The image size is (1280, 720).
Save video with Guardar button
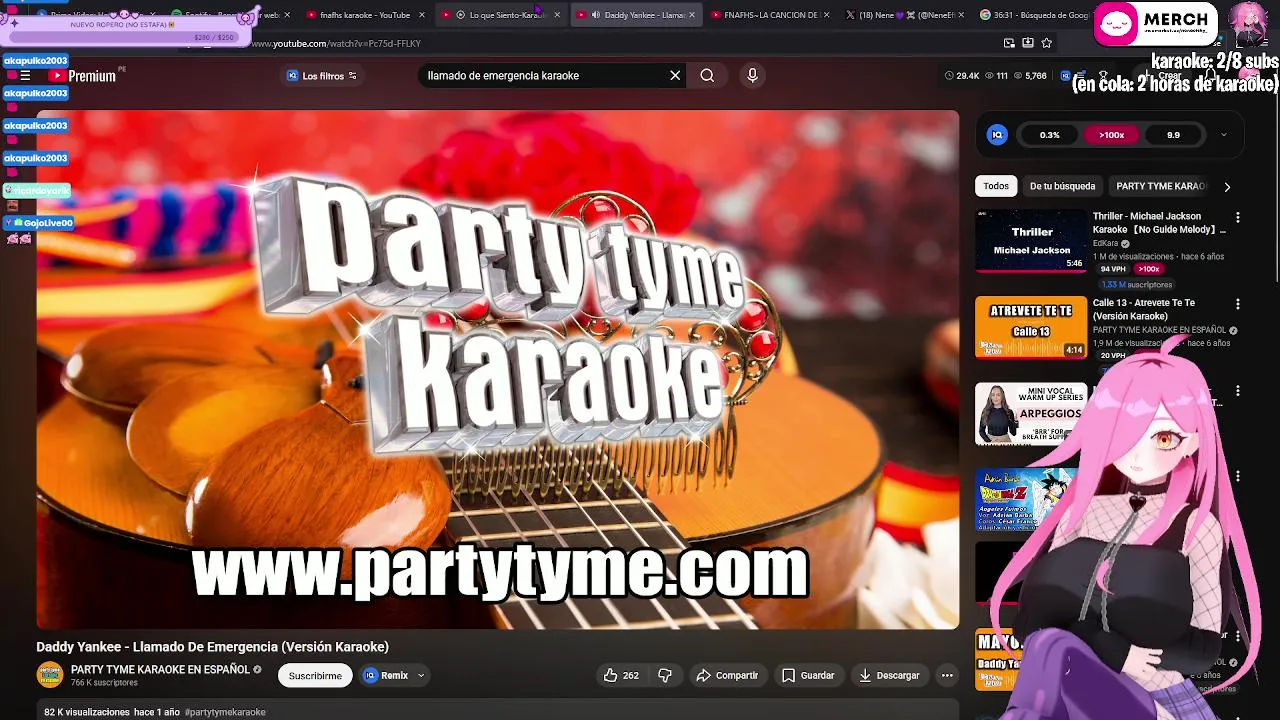coord(808,676)
